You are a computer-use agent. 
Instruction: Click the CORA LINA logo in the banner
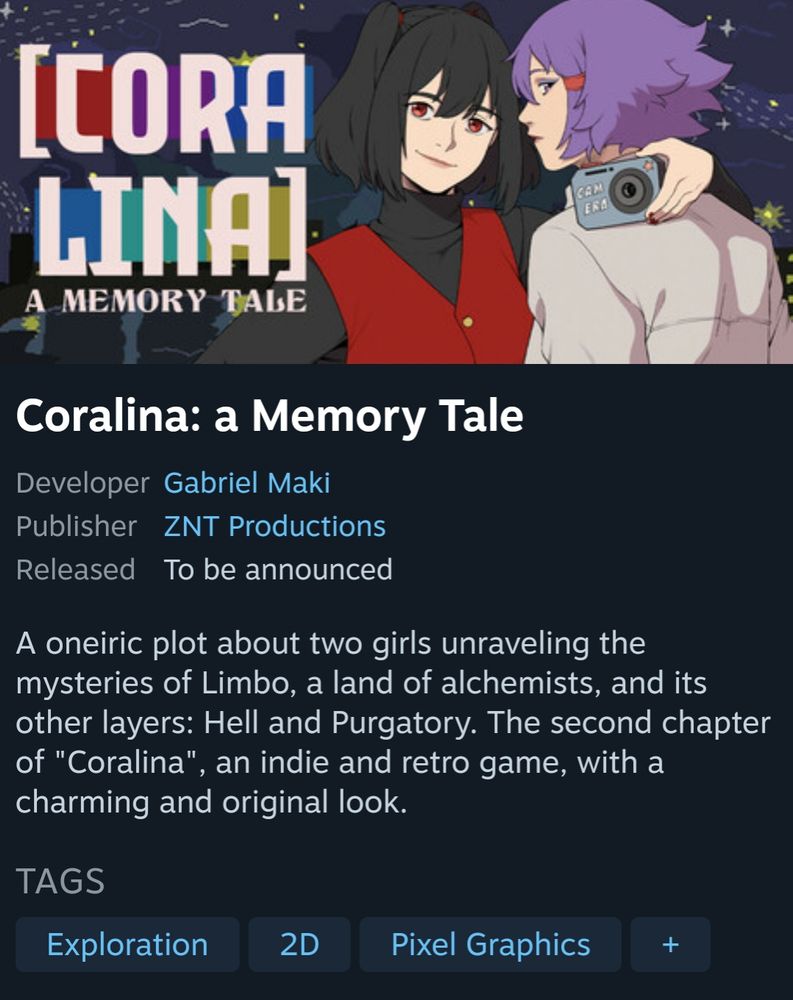tap(163, 161)
